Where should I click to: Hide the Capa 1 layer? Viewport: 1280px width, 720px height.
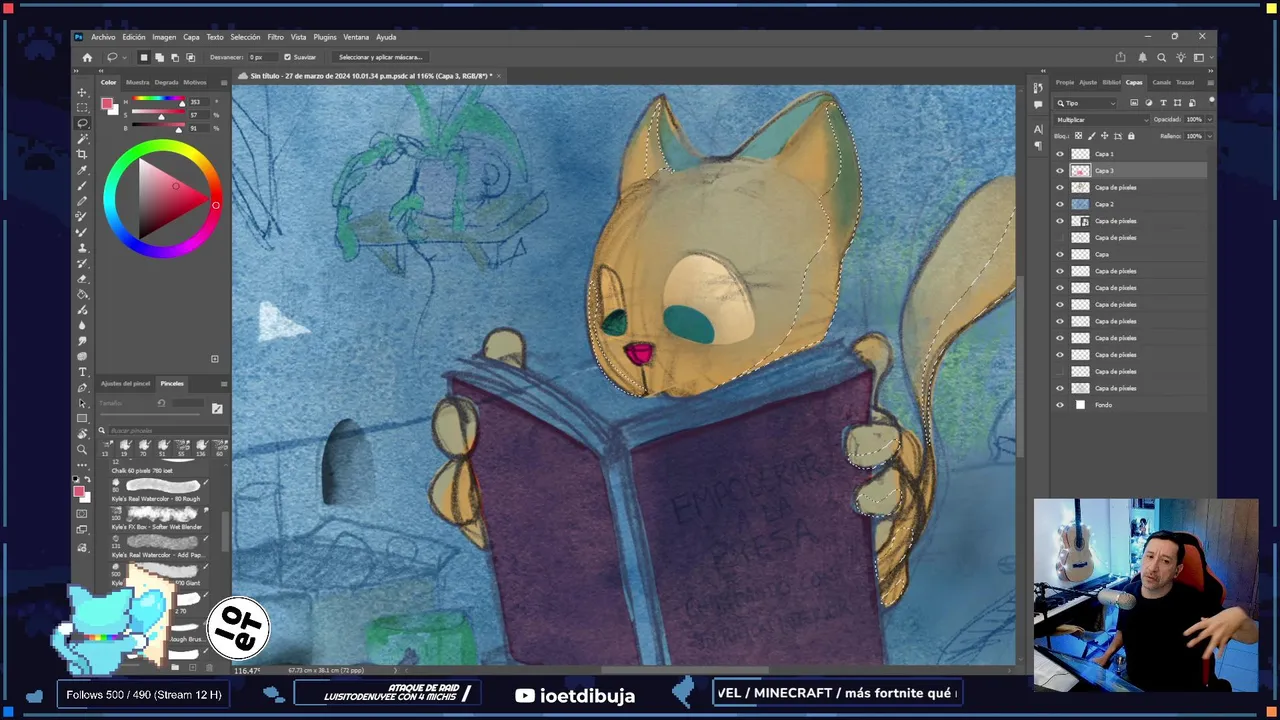pyautogui.click(x=1060, y=154)
